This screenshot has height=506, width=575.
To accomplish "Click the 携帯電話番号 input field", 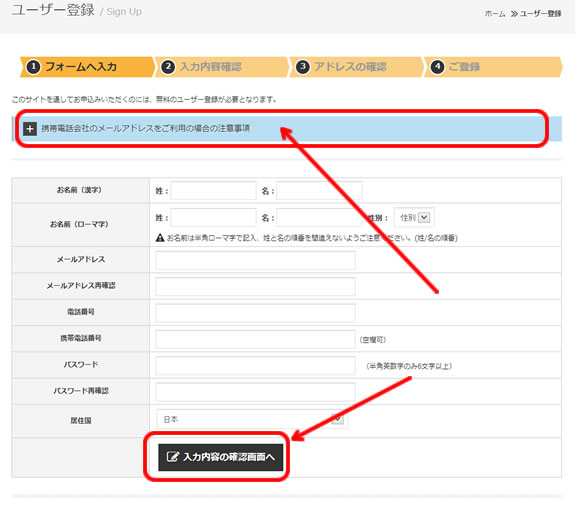I will click(x=255, y=339).
